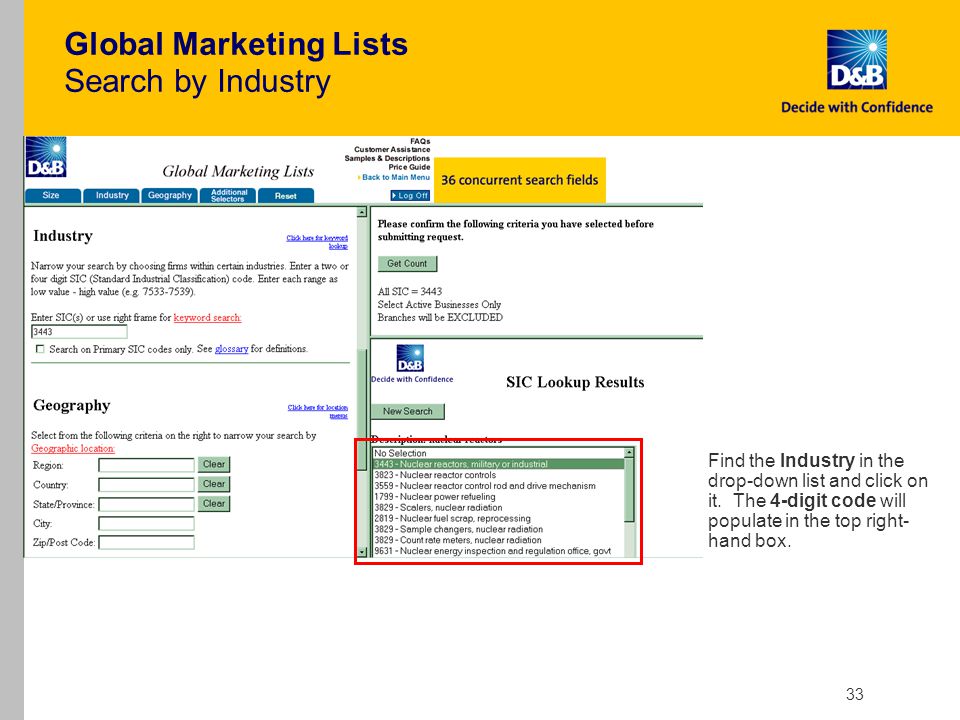
Task: Click the SIC results list scrollbar thumb
Action: (x=629, y=490)
